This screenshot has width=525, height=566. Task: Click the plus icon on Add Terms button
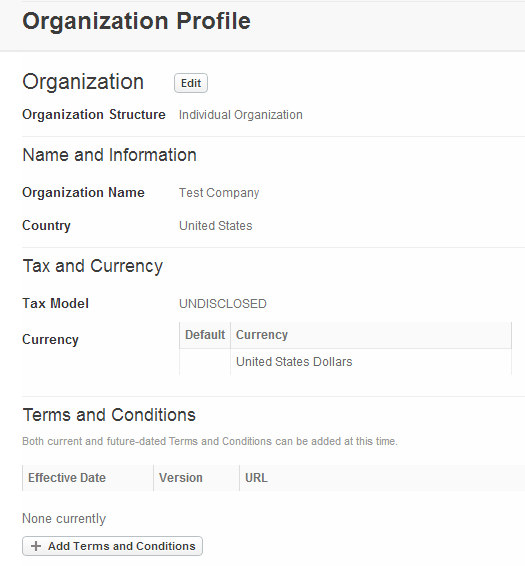[x=36, y=546]
